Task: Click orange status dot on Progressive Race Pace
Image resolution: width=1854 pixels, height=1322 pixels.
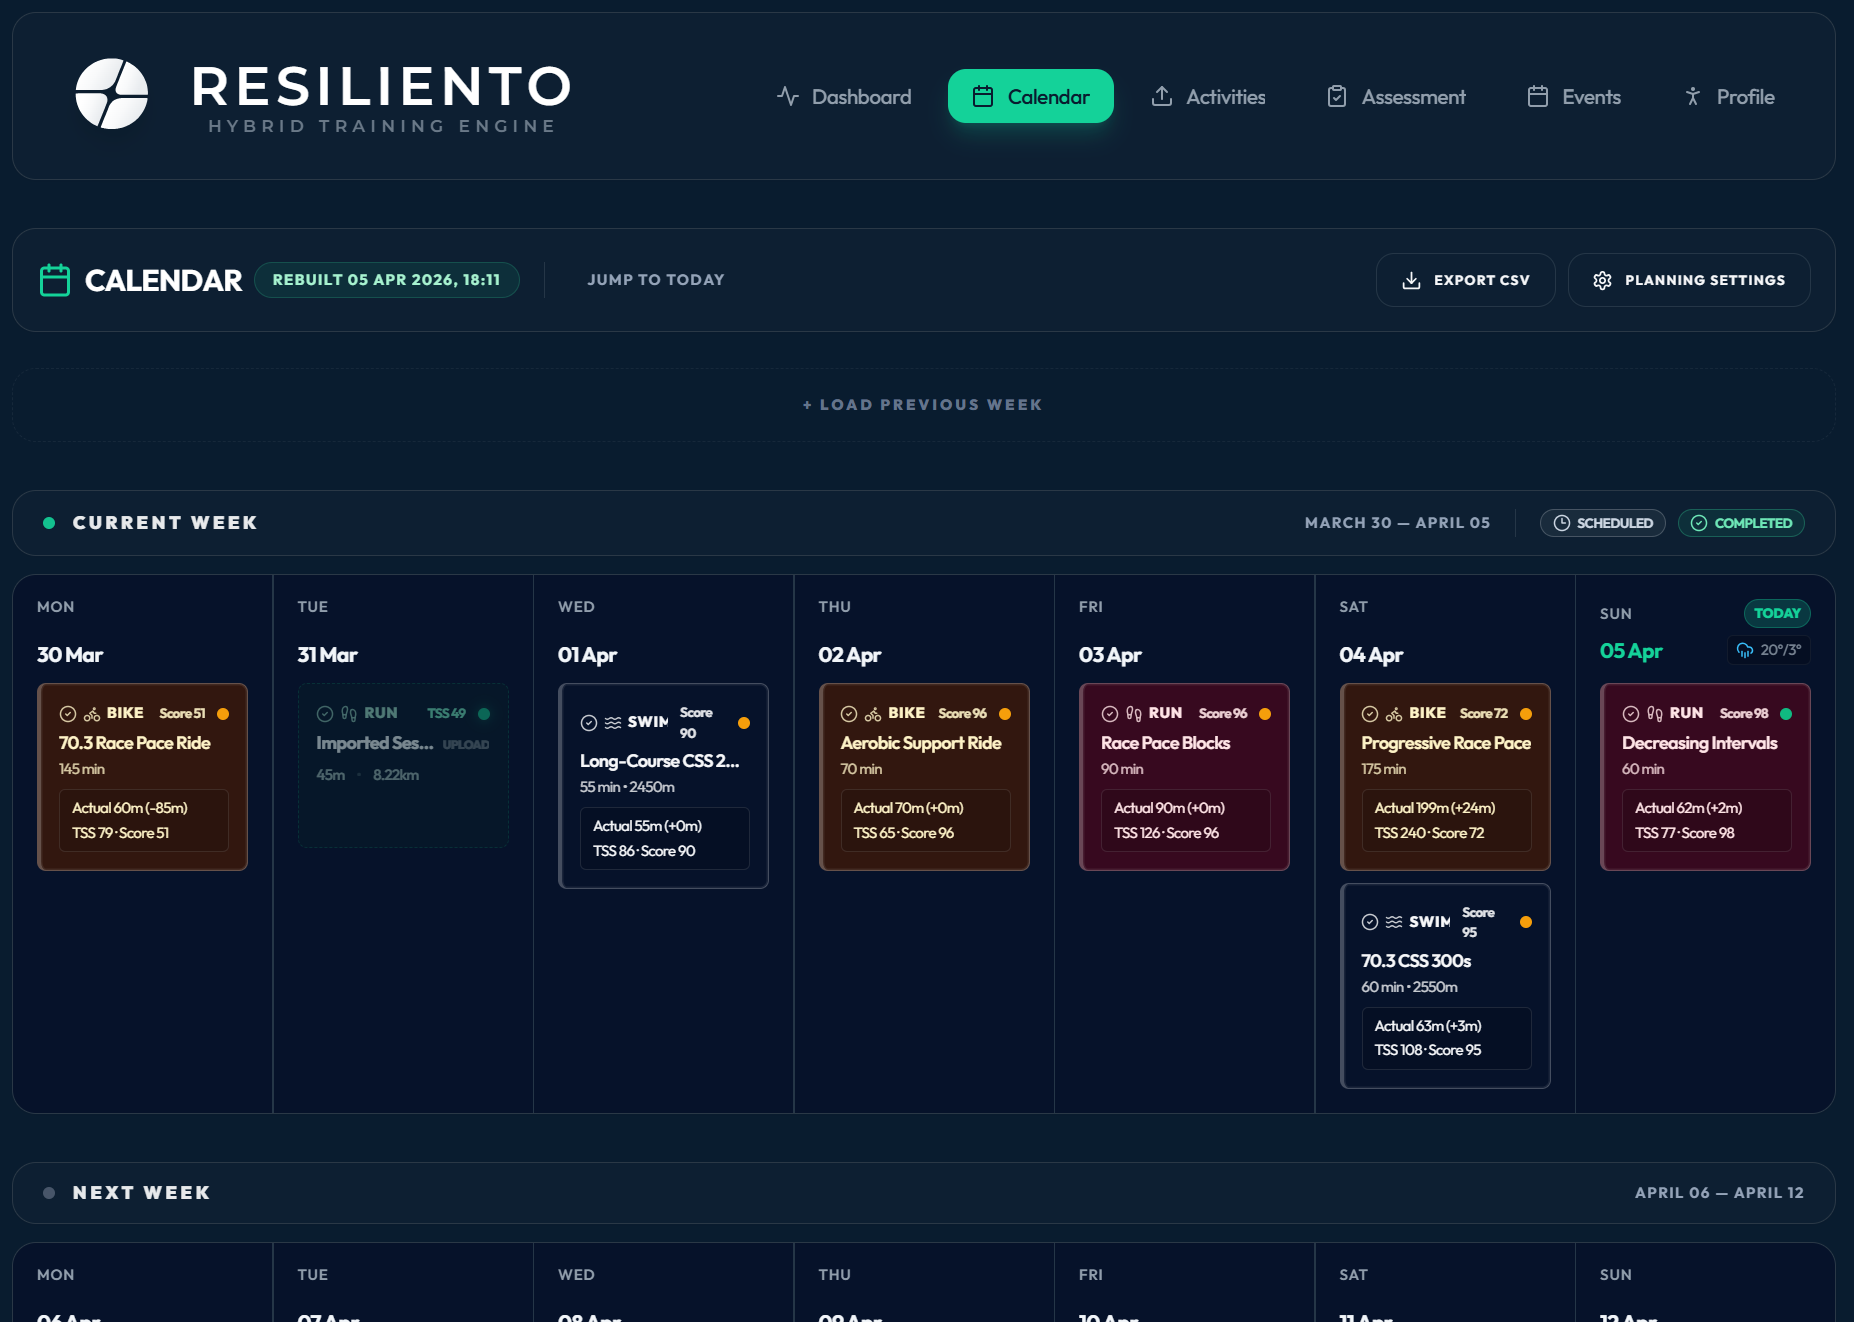Action: click(x=1526, y=714)
